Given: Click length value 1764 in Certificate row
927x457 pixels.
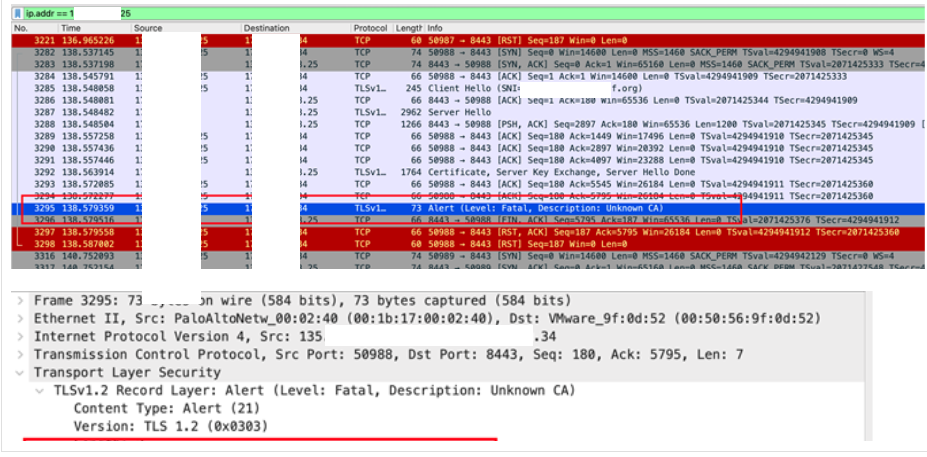Looking at the screenshot, I should click(x=410, y=172).
